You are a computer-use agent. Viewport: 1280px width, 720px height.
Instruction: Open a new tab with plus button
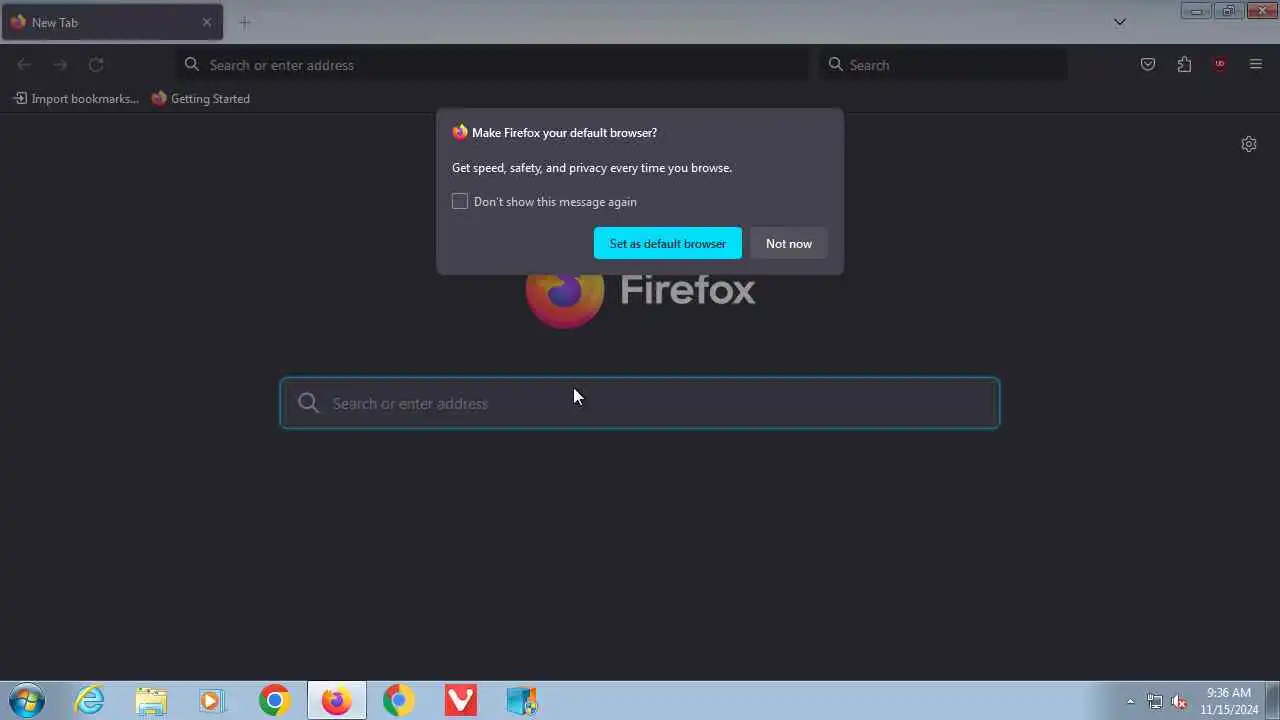point(244,22)
